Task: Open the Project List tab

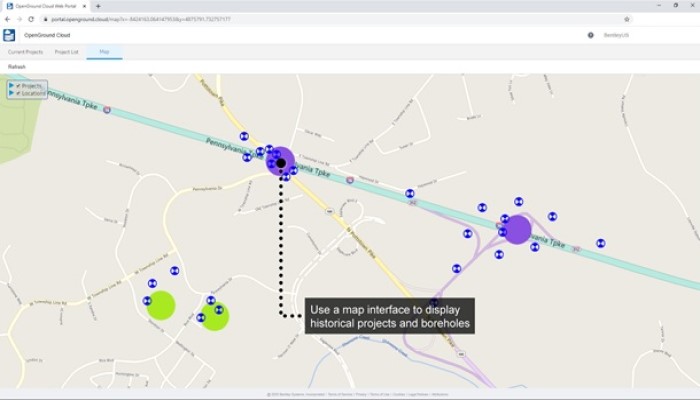Action: point(67,51)
